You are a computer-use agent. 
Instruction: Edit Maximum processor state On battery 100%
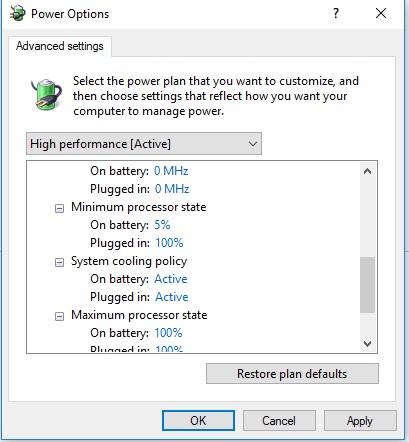168,333
